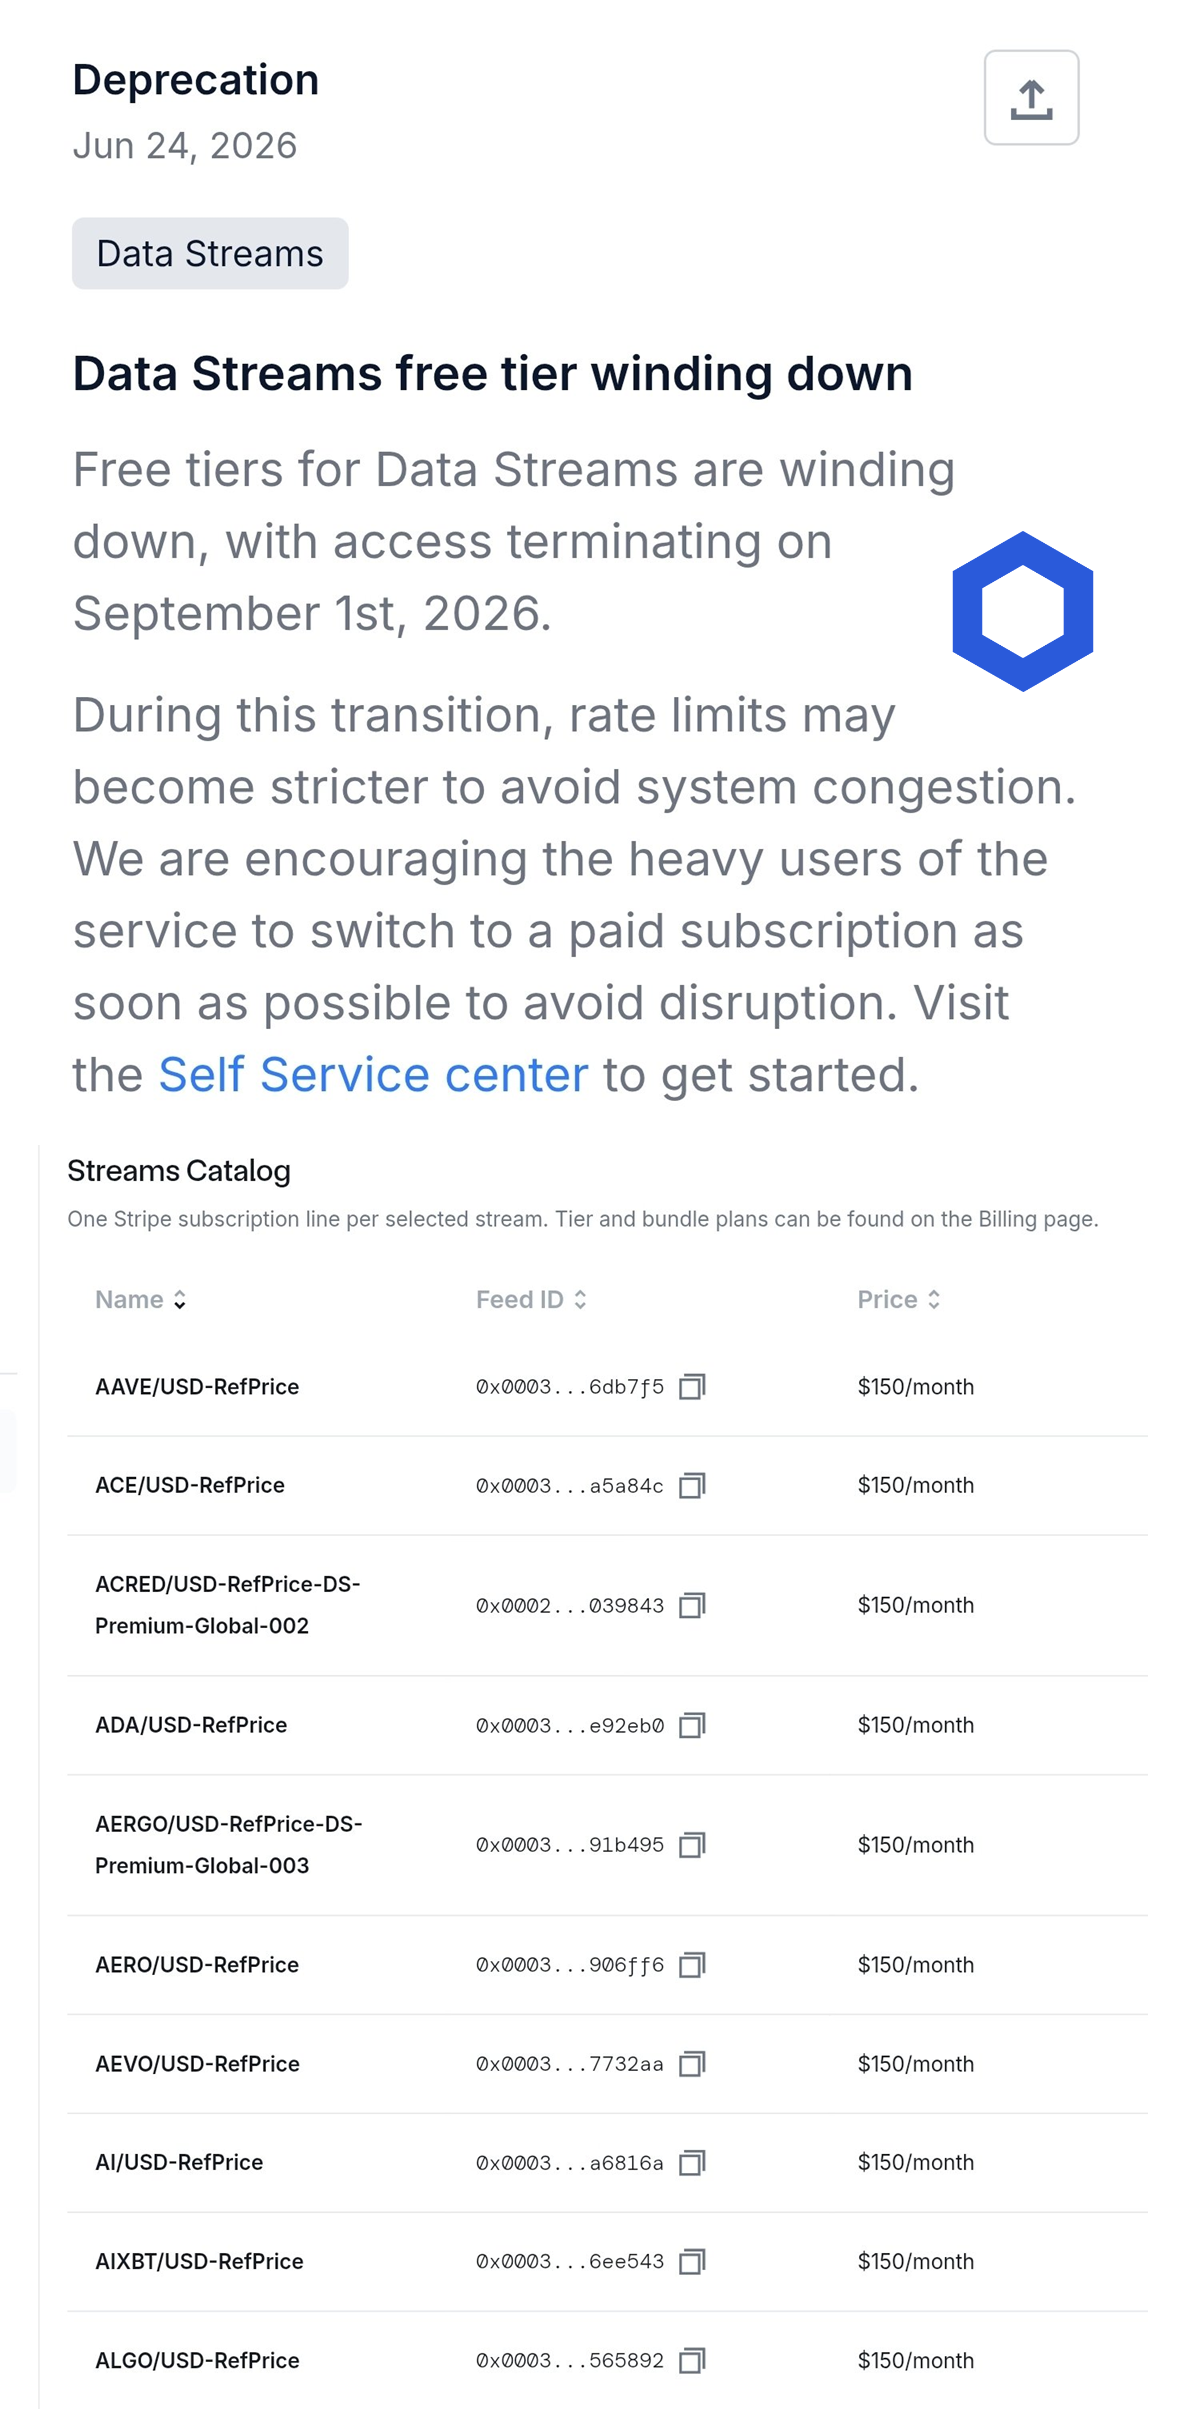1196x2436 pixels.
Task: Copy the AERGO/USD feed ID 0x0003...91b495
Action: click(x=692, y=1845)
